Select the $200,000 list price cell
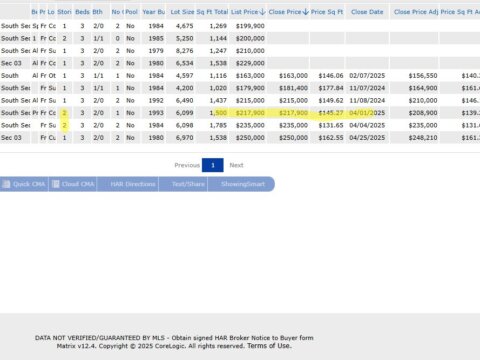480x360 pixels. 250,38
